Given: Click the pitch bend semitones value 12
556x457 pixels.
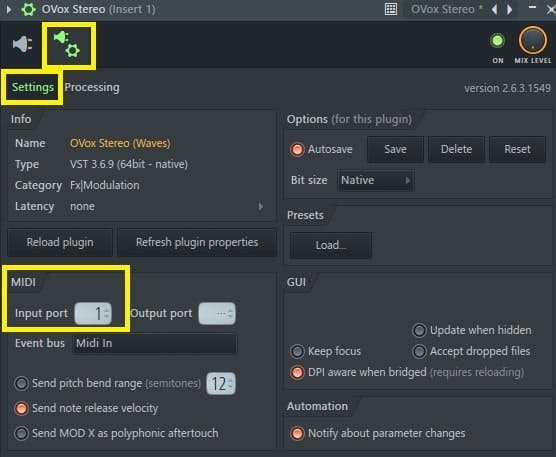Looking at the screenshot, I should 221,384.
